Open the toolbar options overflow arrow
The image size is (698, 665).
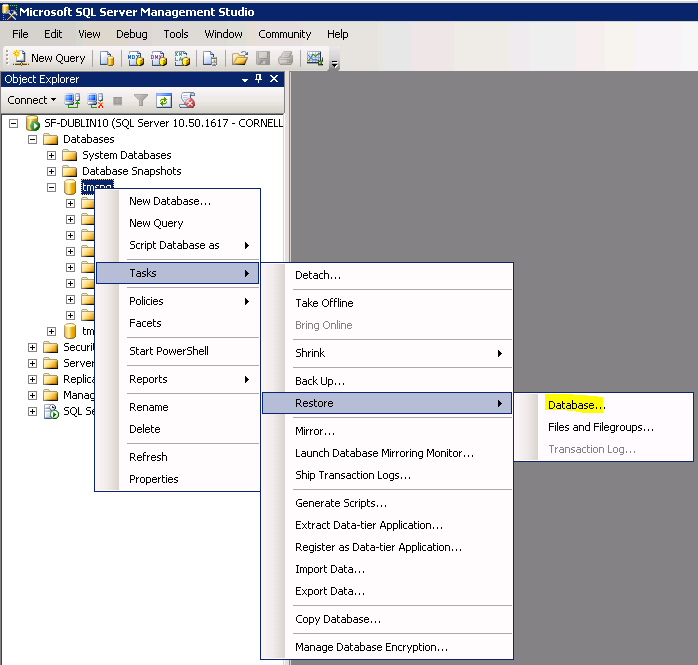[335, 64]
